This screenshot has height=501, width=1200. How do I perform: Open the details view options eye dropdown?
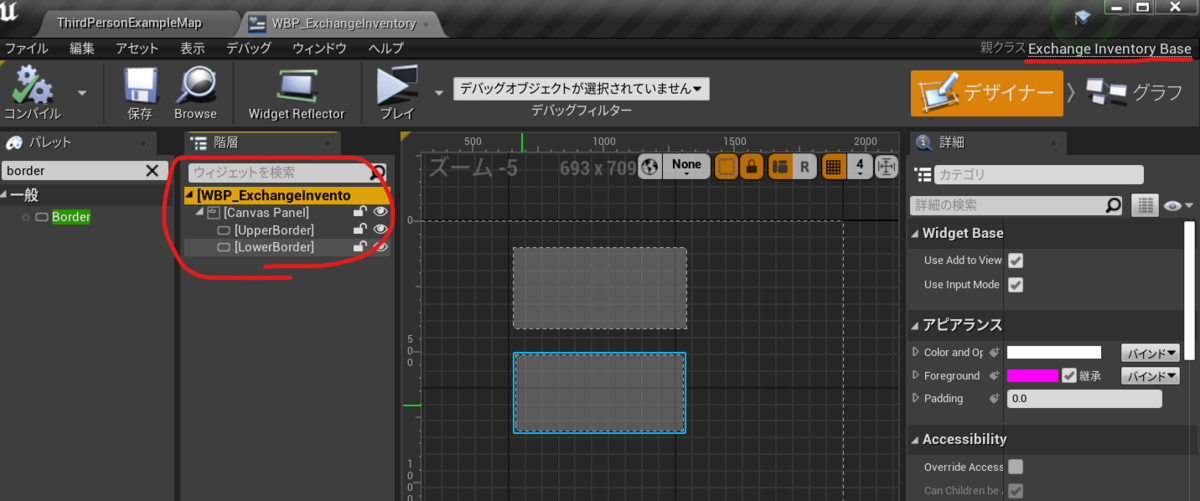(x=1179, y=206)
